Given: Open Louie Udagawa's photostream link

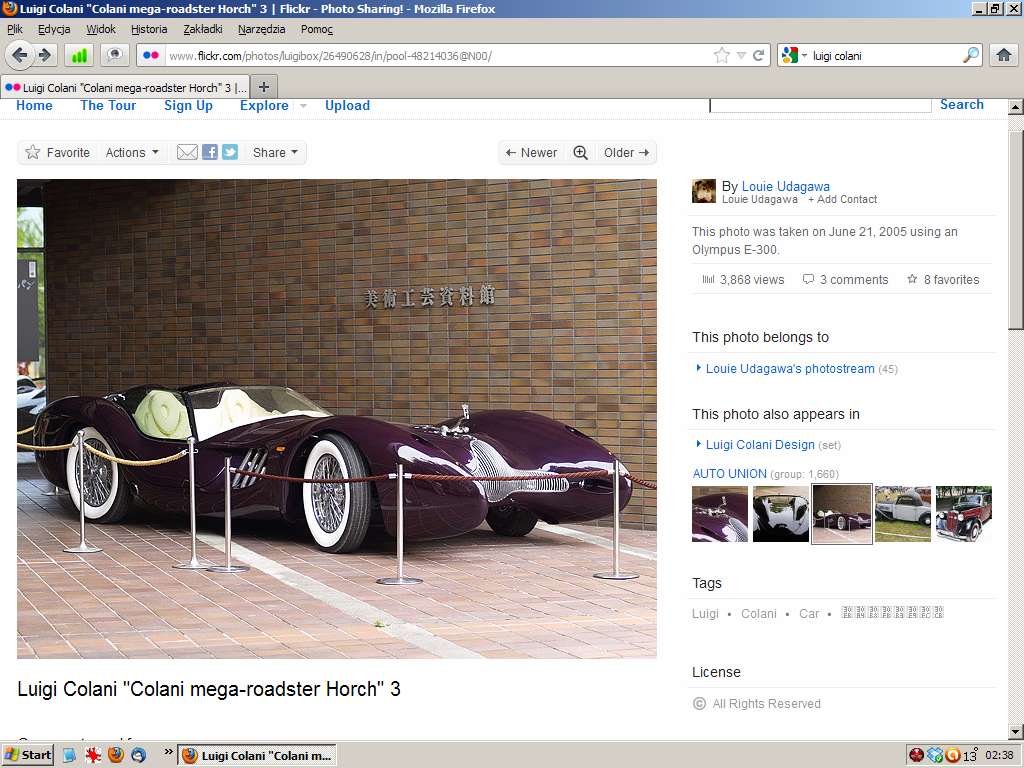Looking at the screenshot, I should tap(790, 368).
